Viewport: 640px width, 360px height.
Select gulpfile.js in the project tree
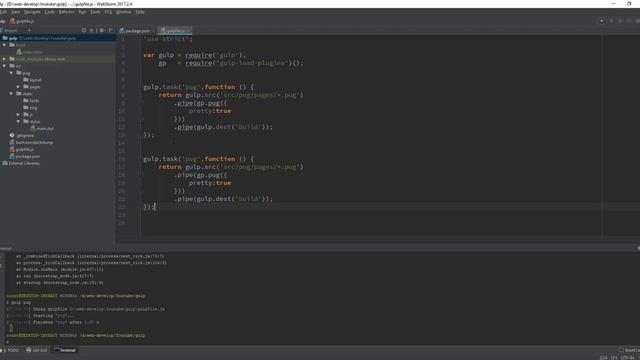coord(22,149)
